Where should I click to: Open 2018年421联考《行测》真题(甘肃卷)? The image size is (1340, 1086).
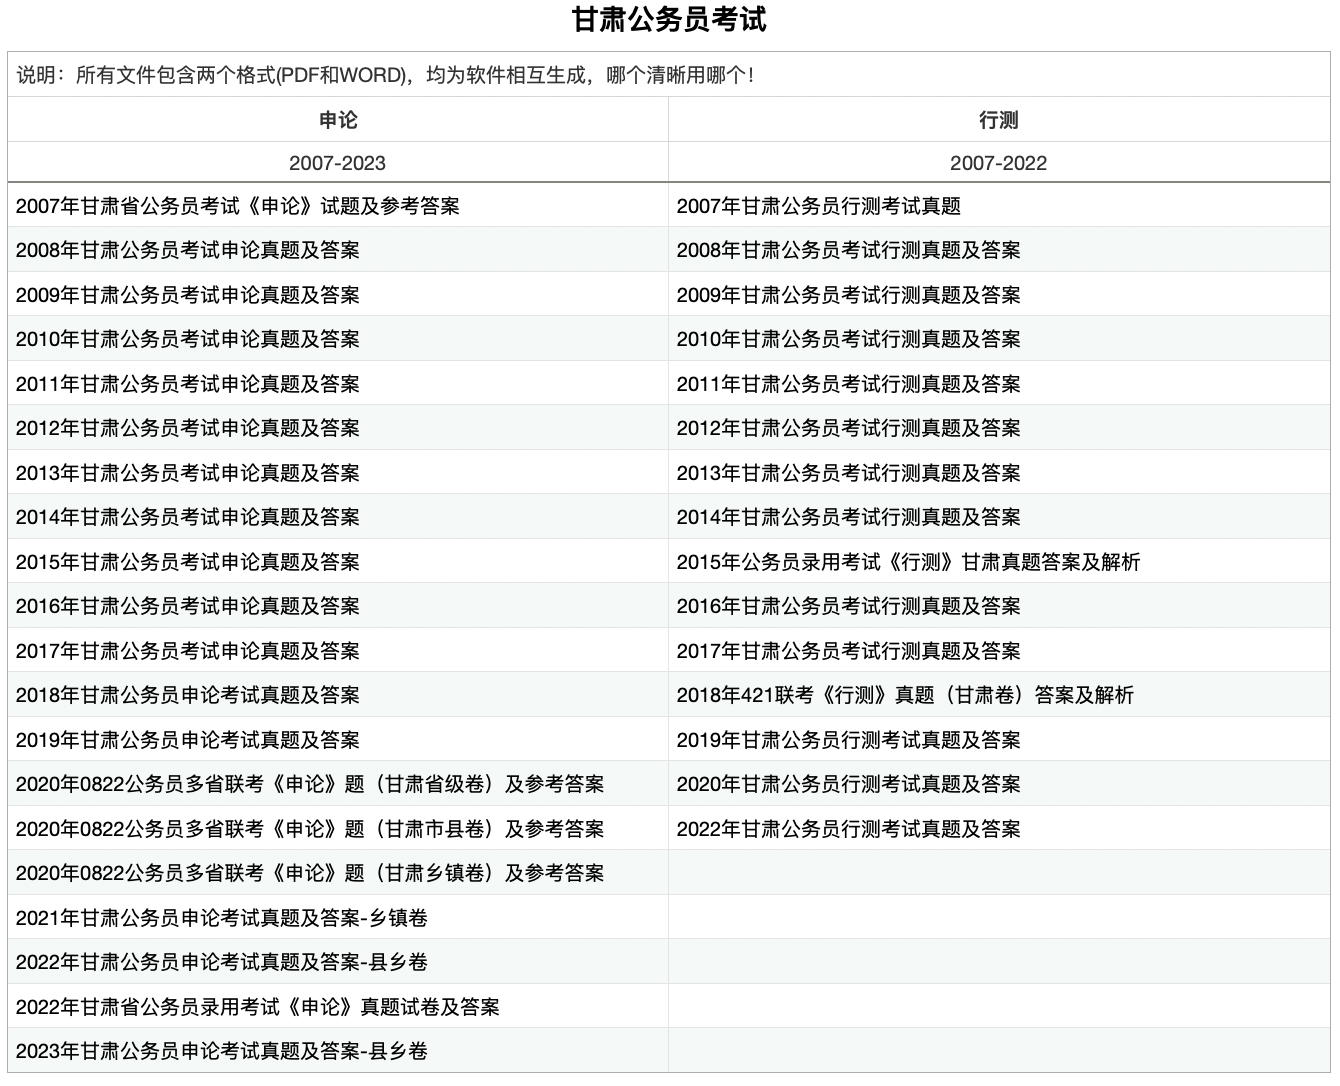click(906, 695)
